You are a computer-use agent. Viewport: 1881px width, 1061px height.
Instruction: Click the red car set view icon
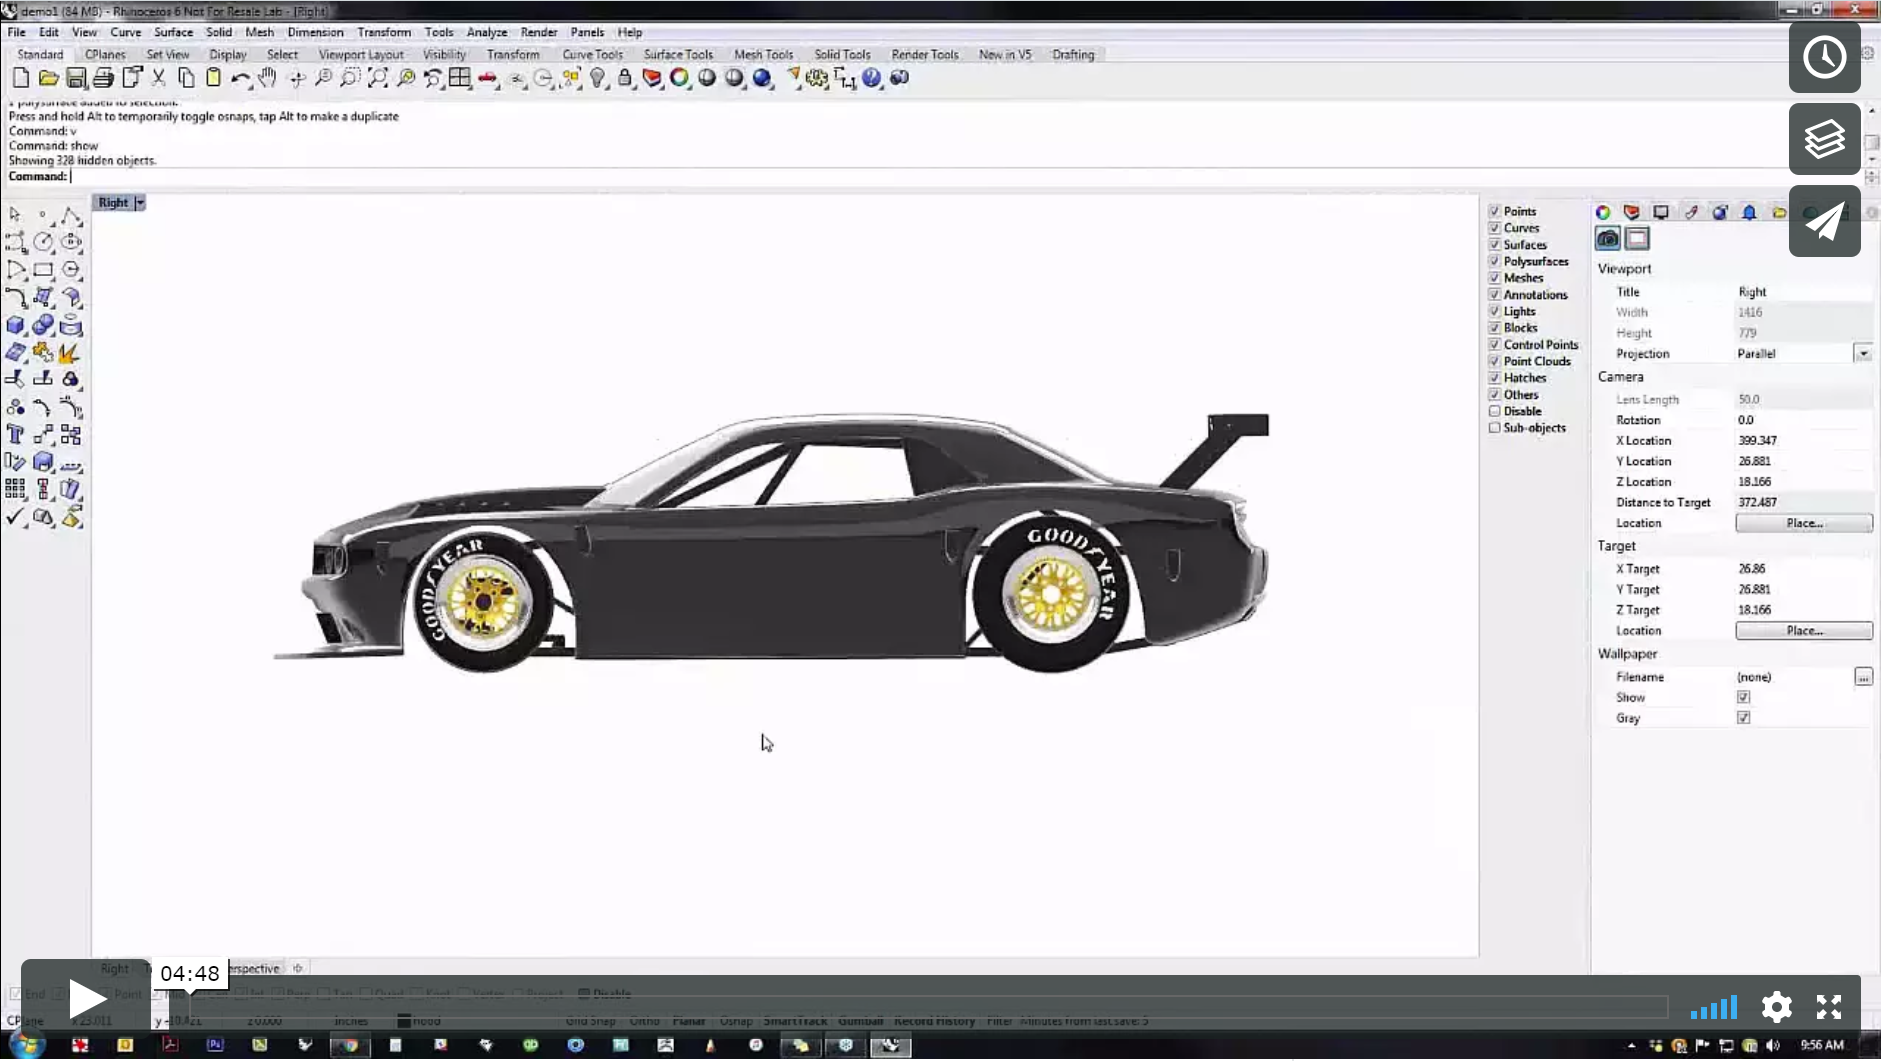488,78
